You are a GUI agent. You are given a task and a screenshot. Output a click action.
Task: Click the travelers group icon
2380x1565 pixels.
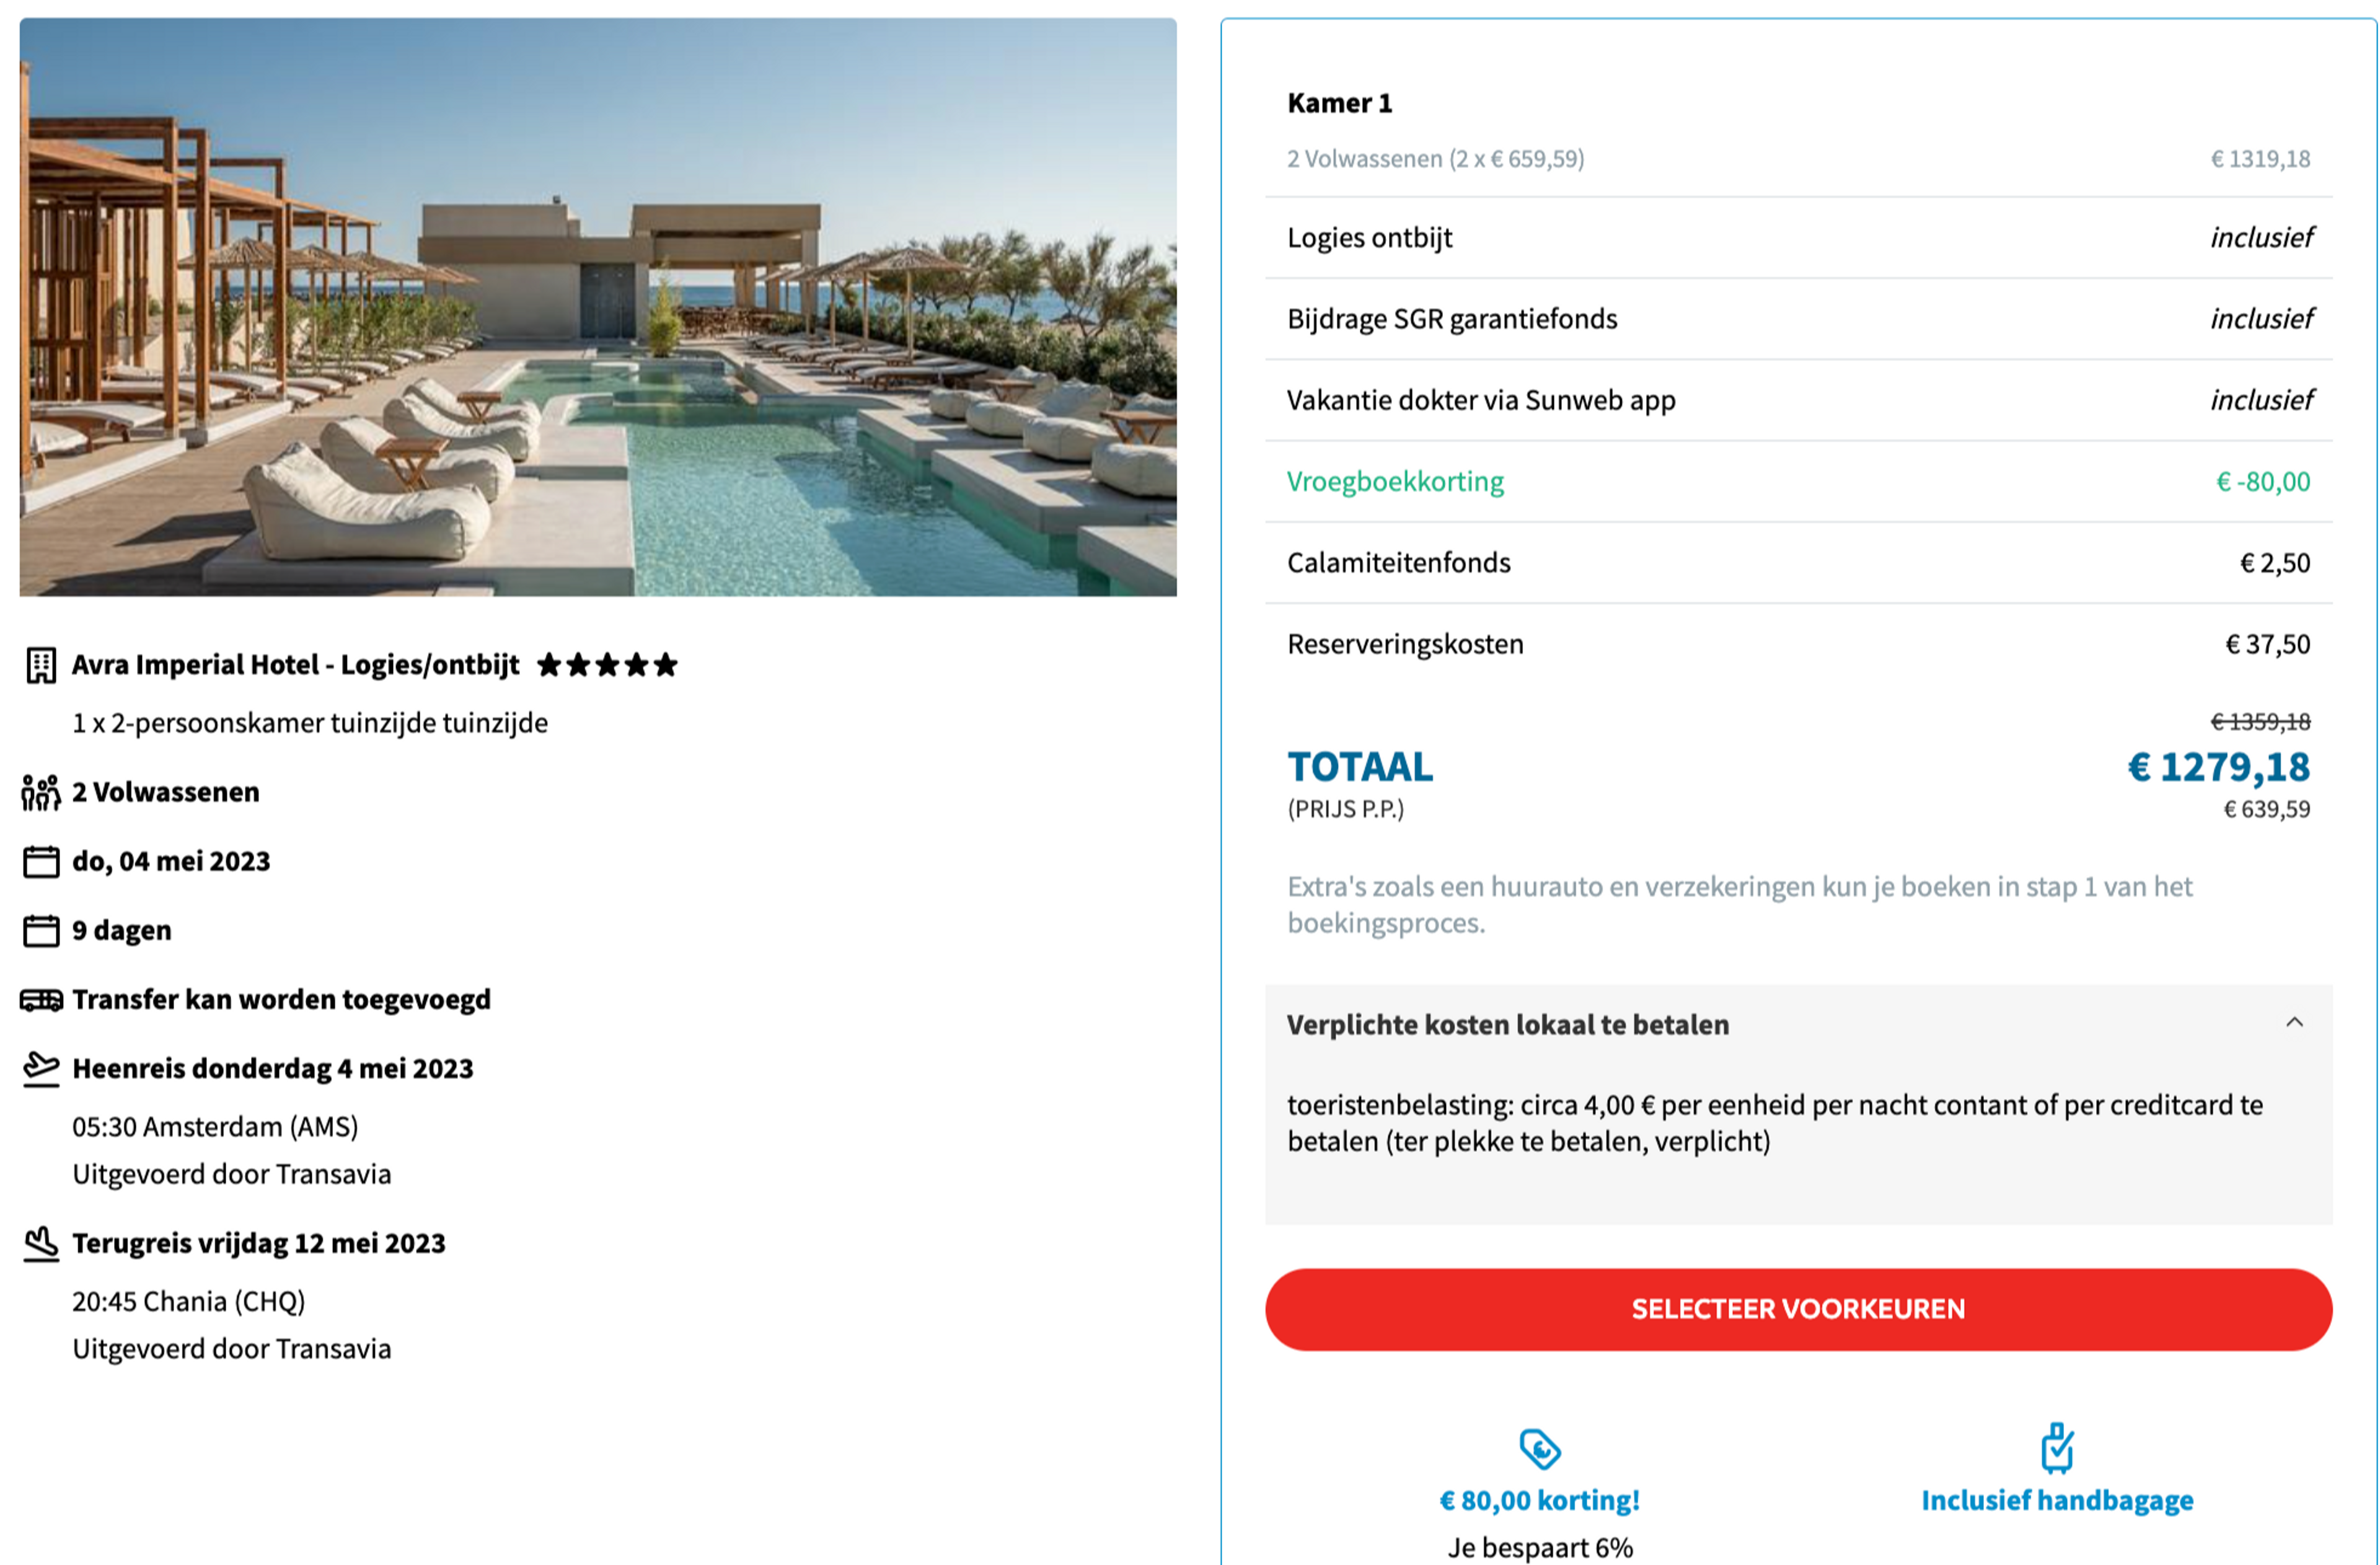pos(41,792)
